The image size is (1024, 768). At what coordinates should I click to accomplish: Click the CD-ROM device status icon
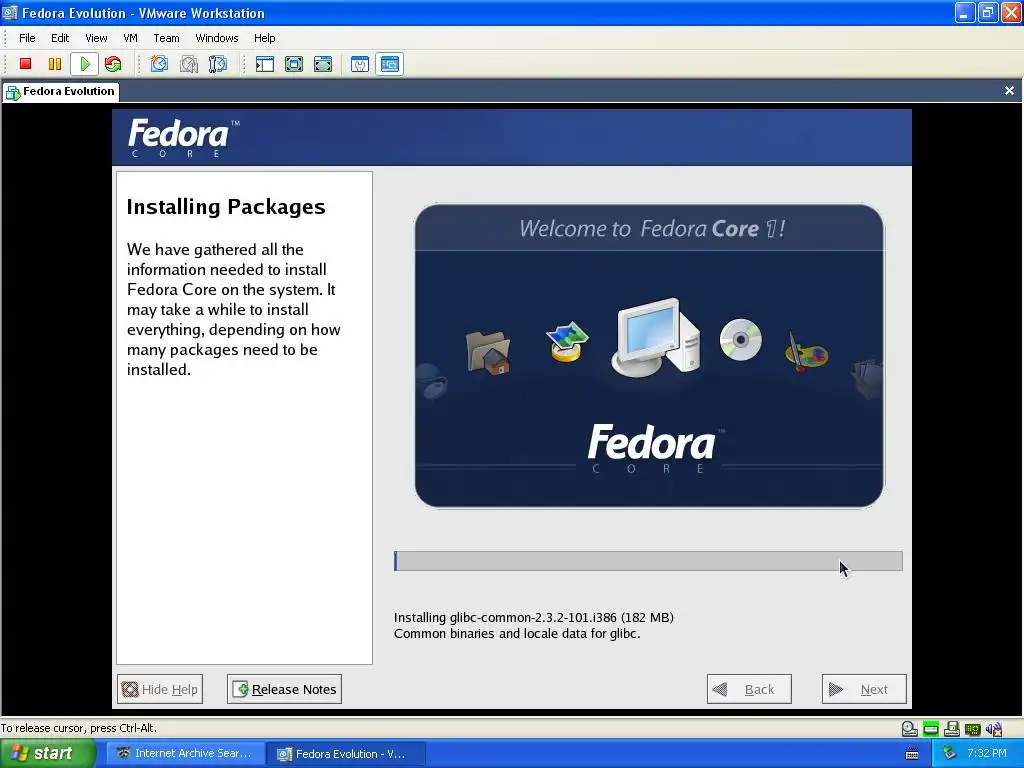(x=909, y=729)
